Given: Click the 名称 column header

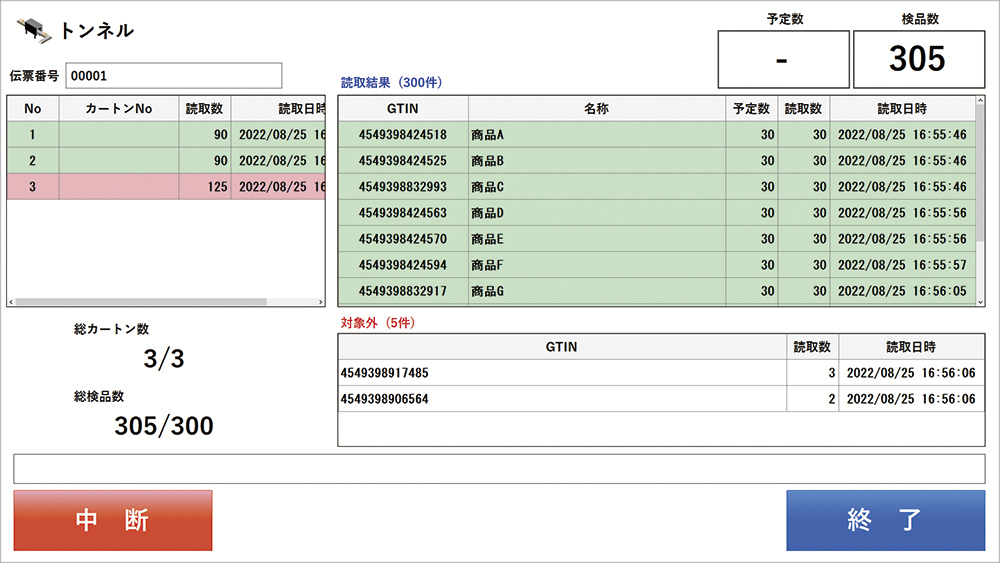Looking at the screenshot, I should pyautogui.click(x=597, y=108).
